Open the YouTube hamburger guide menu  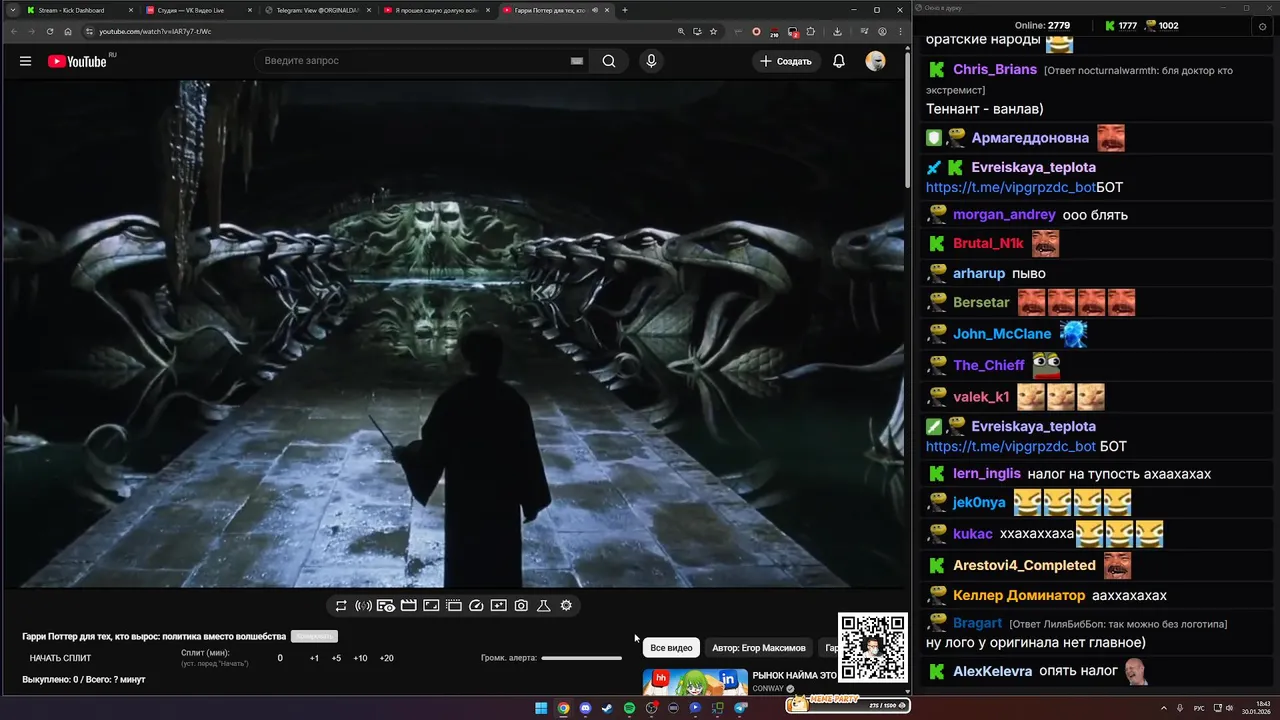(25, 61)
